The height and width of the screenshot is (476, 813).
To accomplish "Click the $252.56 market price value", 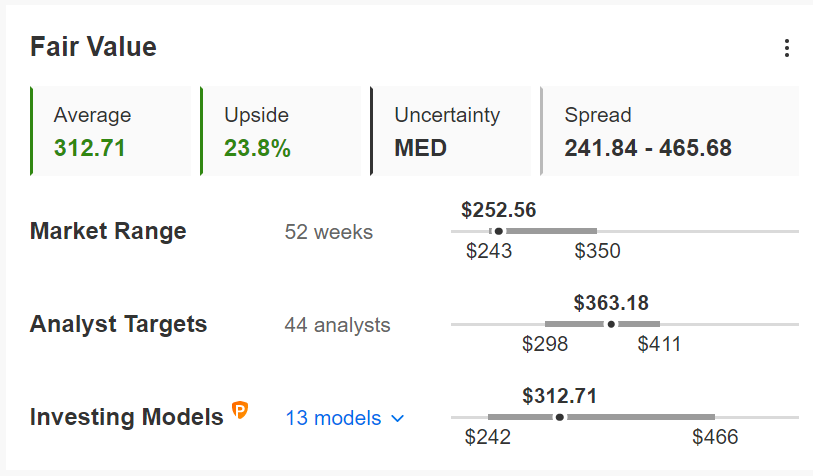I will click(x=498, y=210).
